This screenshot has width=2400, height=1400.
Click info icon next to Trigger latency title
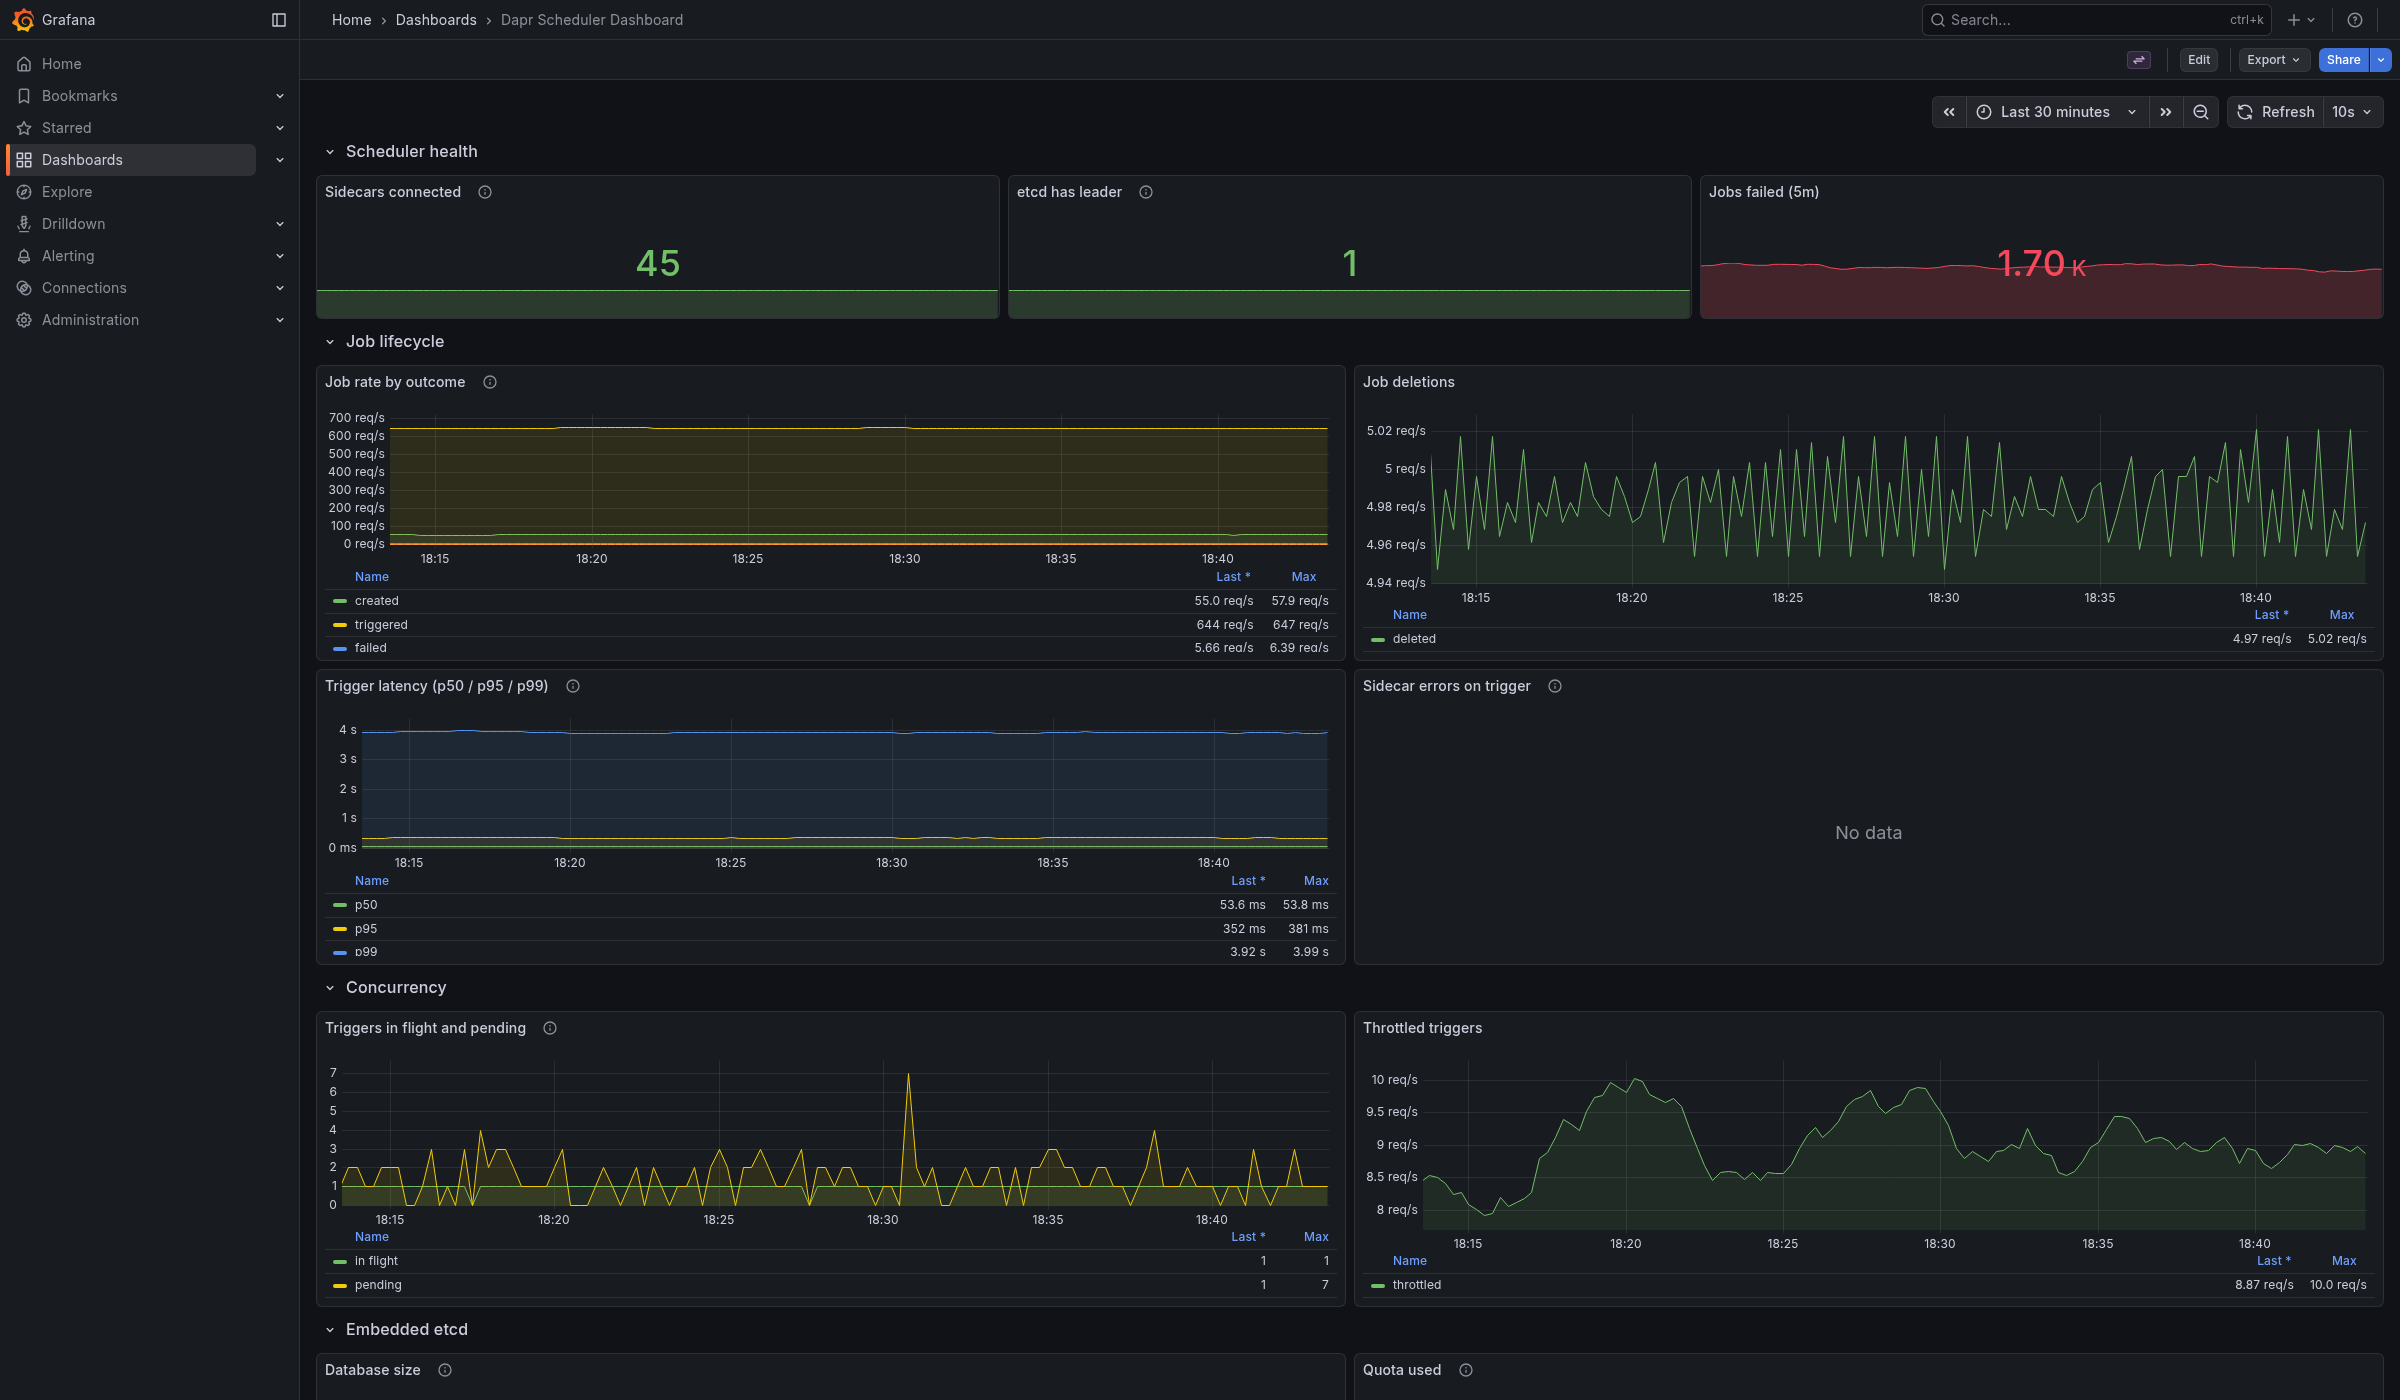[573, 686]
